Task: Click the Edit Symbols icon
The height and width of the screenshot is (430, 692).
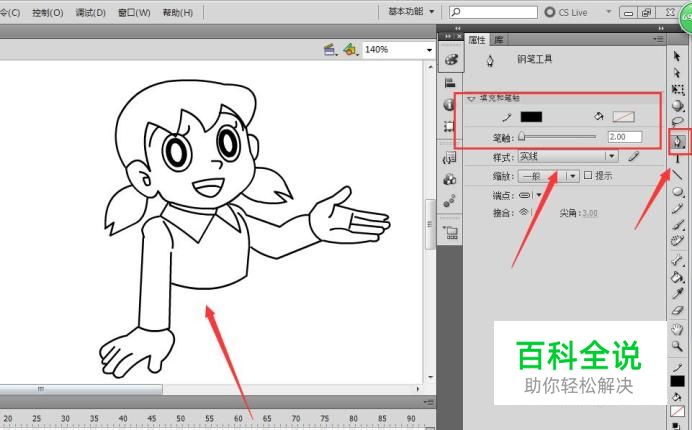Action: coord(350,50)
